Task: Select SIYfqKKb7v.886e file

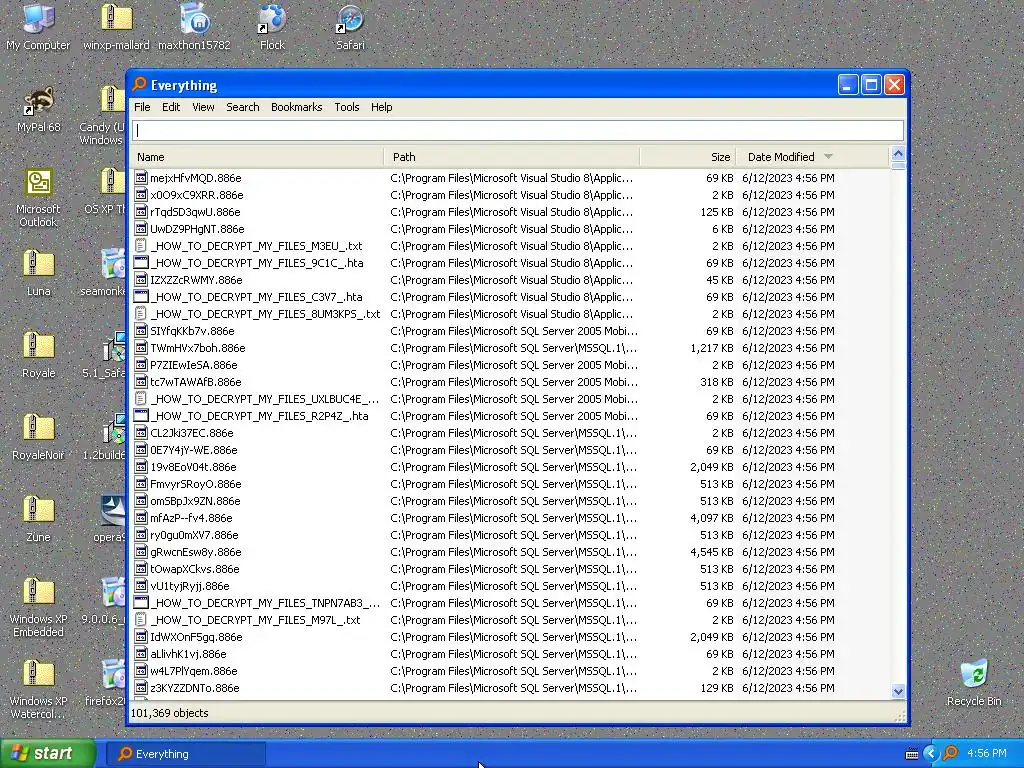Action: coord(192,330)
